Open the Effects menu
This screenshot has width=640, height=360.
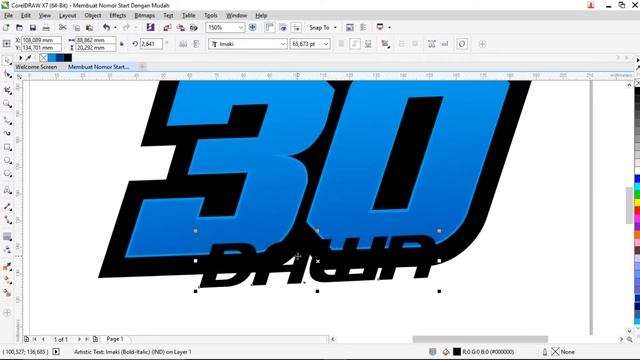pyautogui.click(x=118, y=16)
